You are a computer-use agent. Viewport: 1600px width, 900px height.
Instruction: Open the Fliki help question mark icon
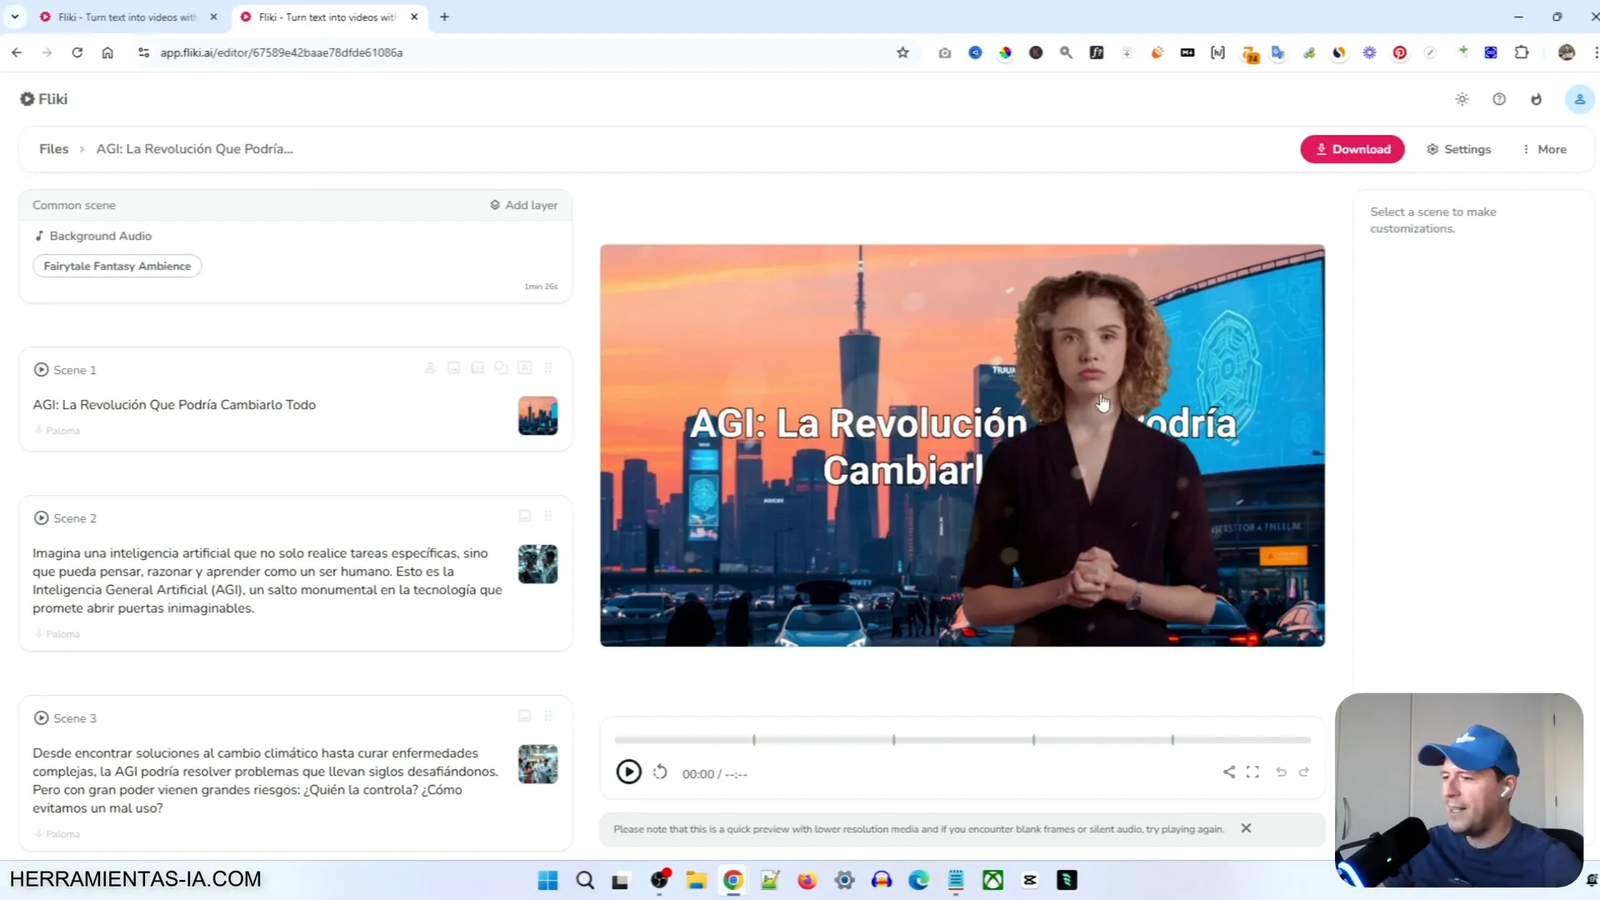coord(1499,99)
